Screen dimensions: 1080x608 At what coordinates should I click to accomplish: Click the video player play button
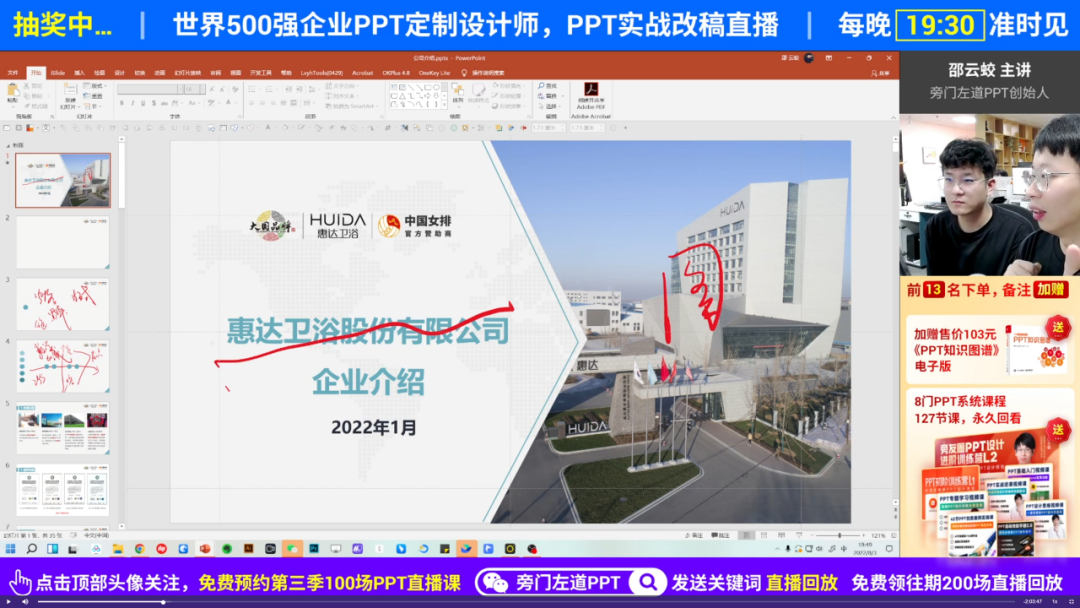[9, 602]
